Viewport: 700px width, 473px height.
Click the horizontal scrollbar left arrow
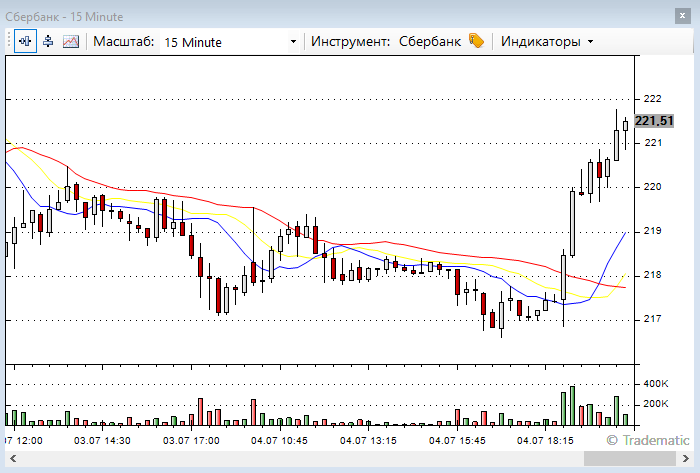coord(13,458)
